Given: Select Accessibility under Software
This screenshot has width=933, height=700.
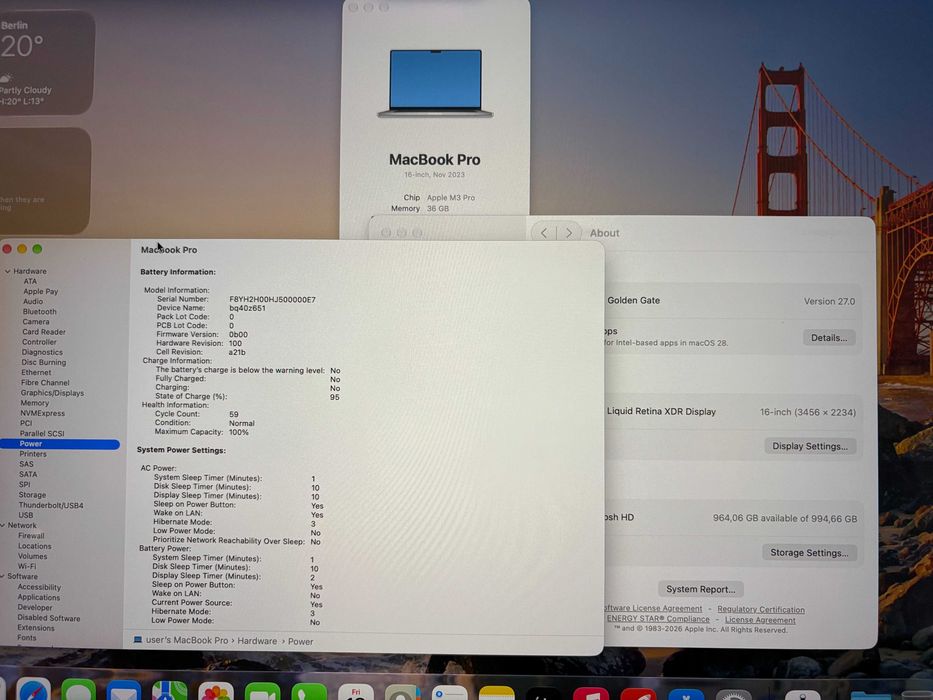Looking at the screenshot, I should [x=39, y=587].
